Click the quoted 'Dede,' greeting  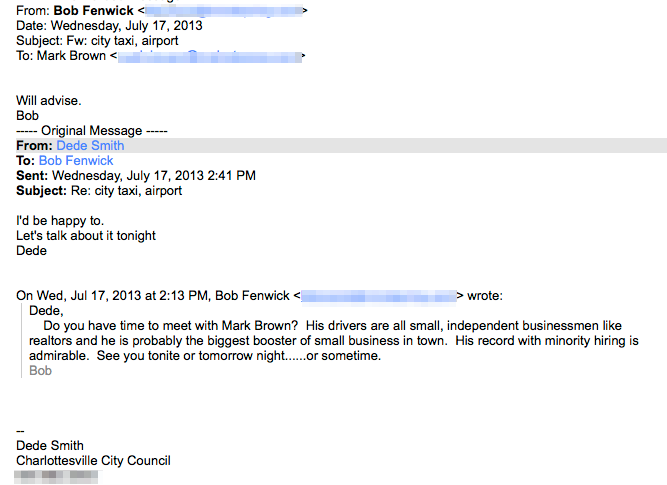[x=46, y=311]
